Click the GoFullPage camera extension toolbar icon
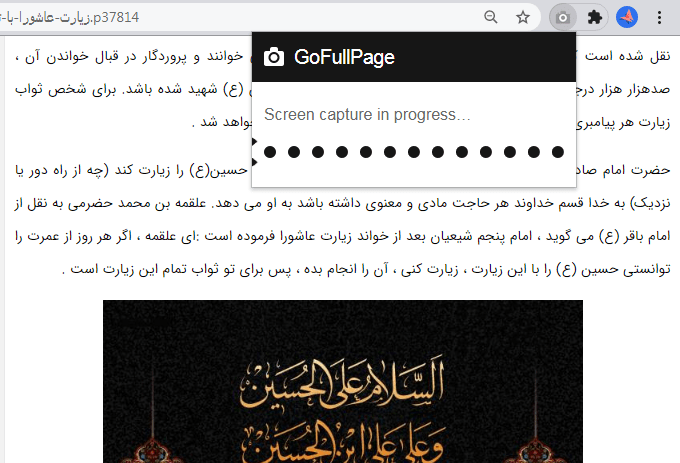Viewport: 680px width, 463px height. (x=563, y=17)
